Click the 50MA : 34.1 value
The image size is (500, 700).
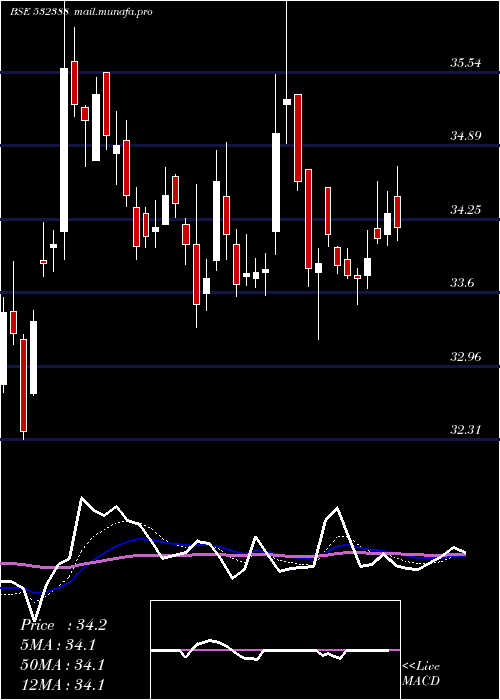click(63, 665)
